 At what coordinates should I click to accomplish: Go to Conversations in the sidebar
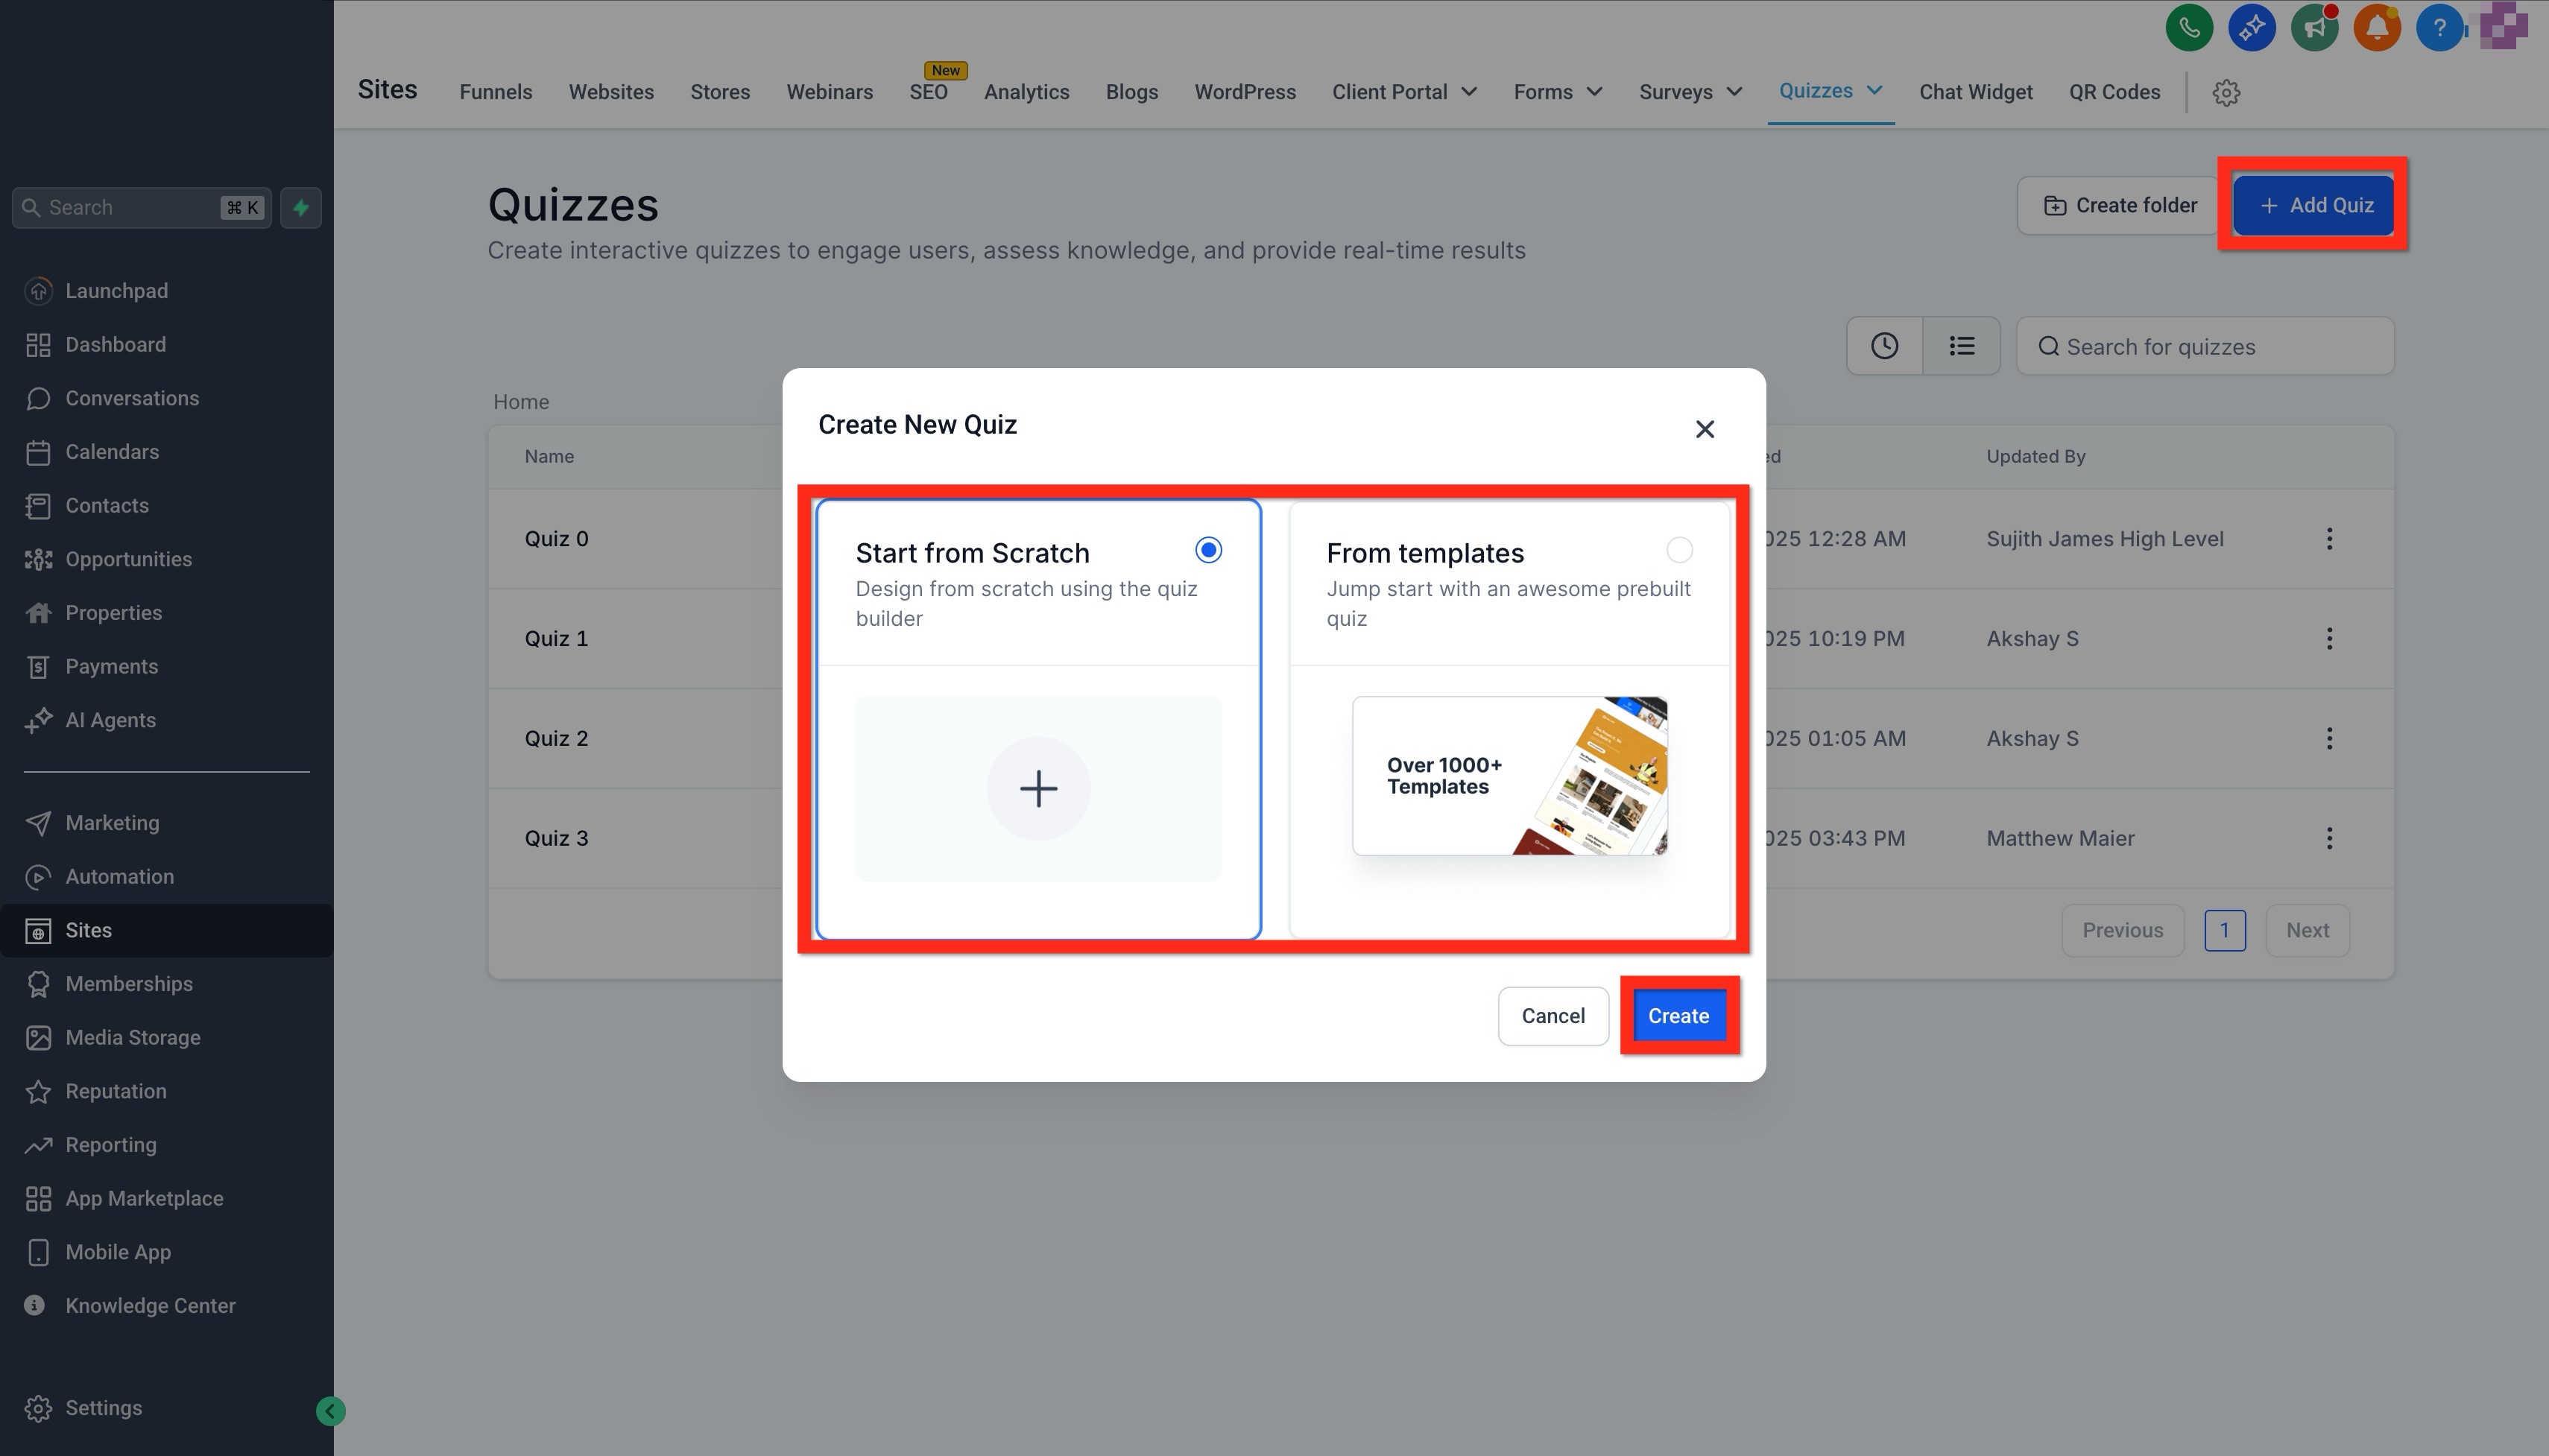[132, 398]
